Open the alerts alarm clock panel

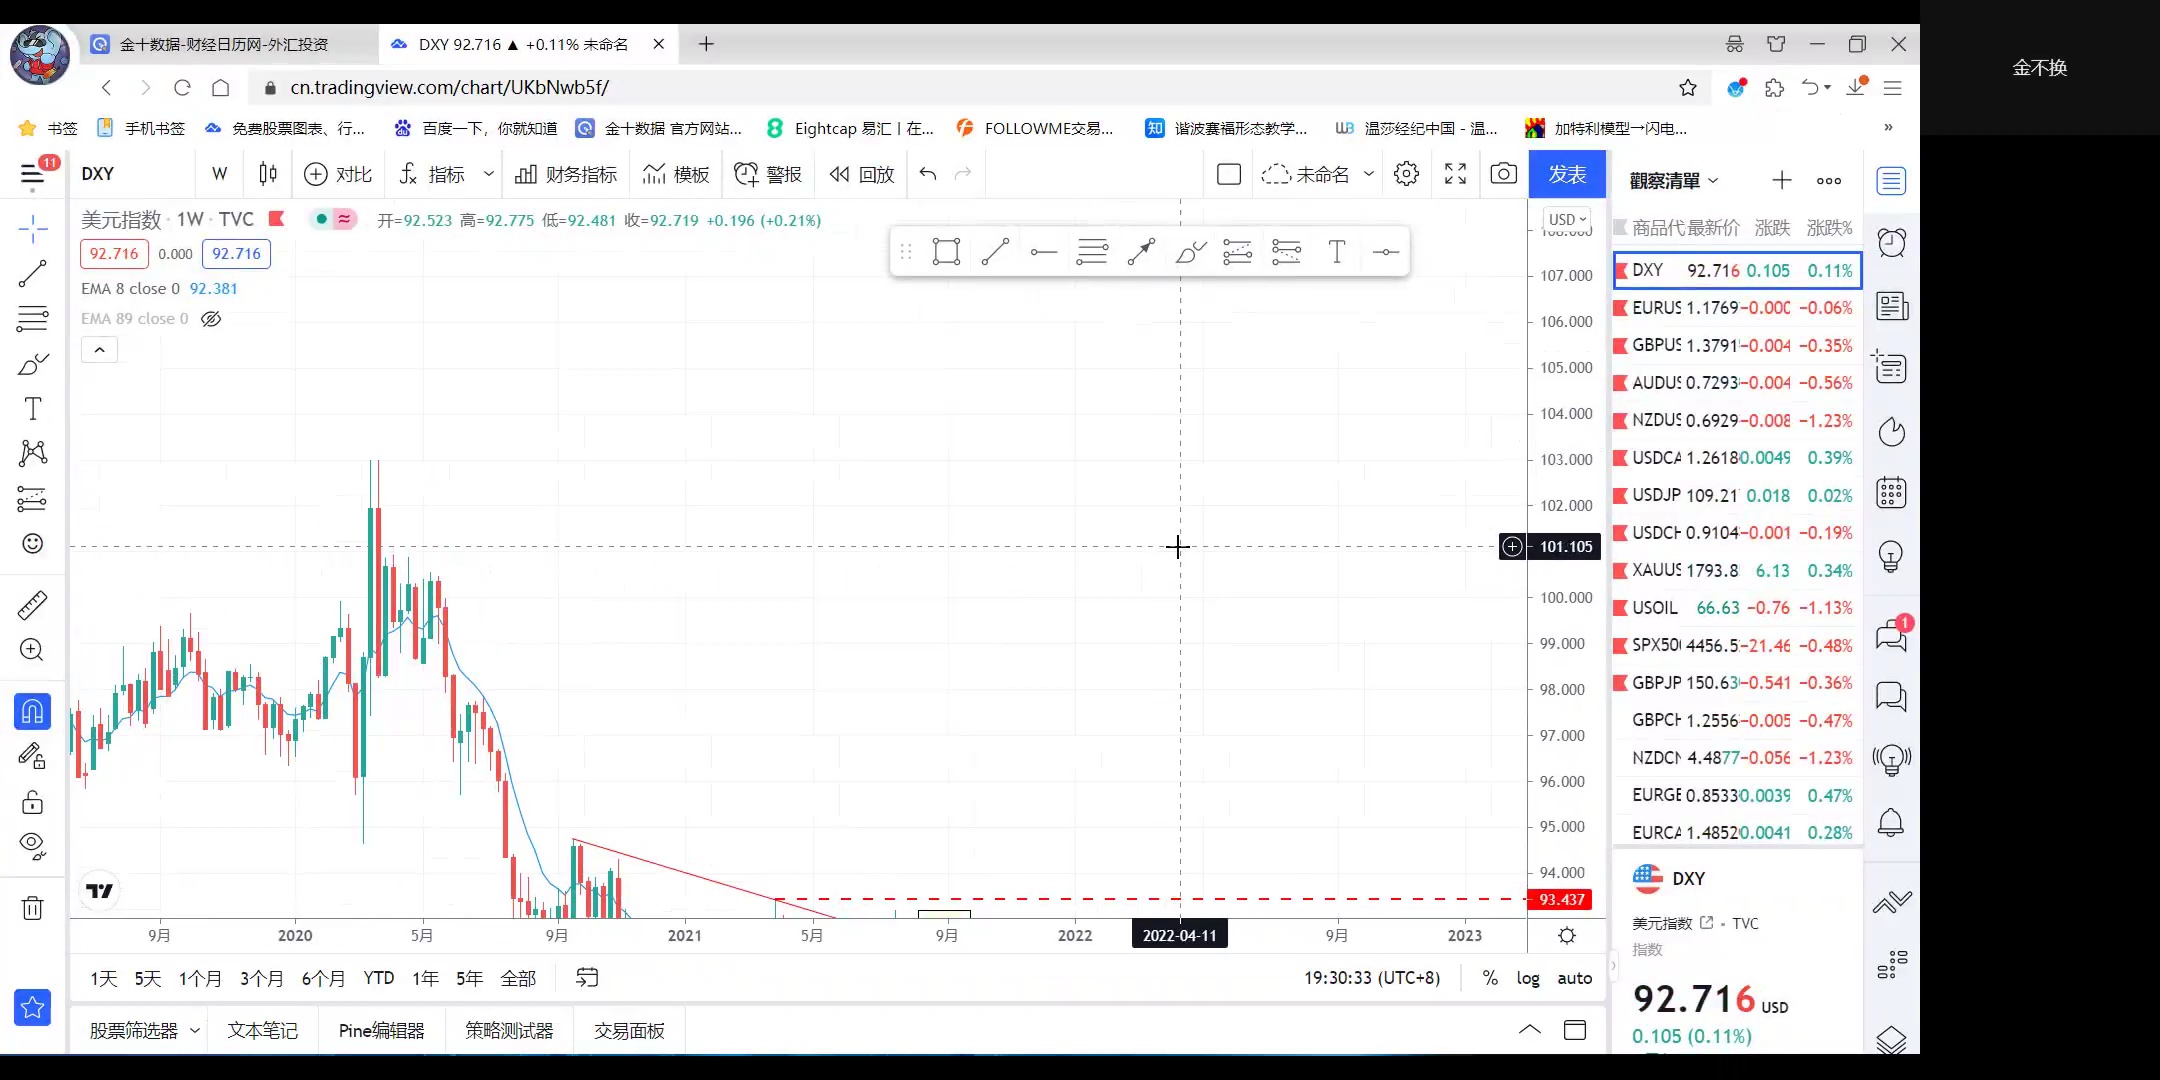click(x=1891, y=243)
